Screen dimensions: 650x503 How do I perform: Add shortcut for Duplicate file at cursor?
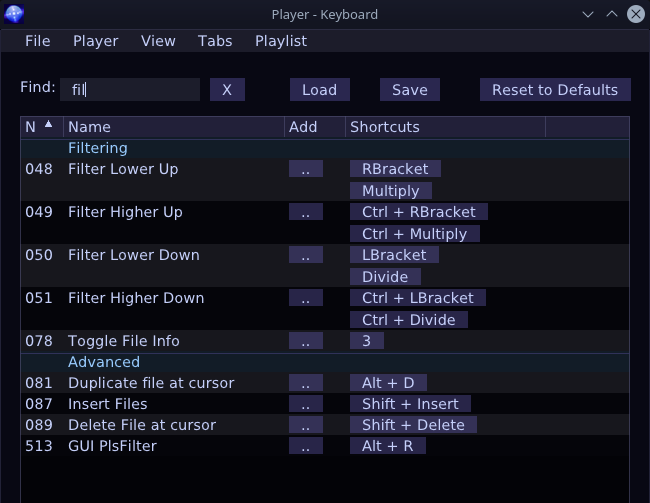pyautogui.click(x=306, y=383)
